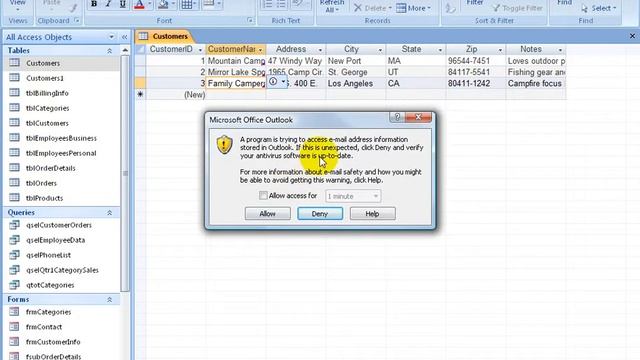Click the zip cell 84117-5541
The width and height of the screenshot is (640, 360).
click(476, 72)
